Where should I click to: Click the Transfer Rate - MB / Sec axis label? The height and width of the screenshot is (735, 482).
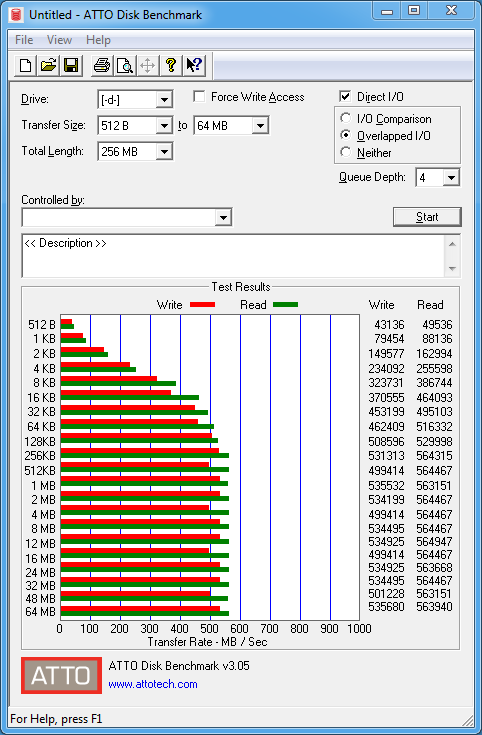coord(207,642)
